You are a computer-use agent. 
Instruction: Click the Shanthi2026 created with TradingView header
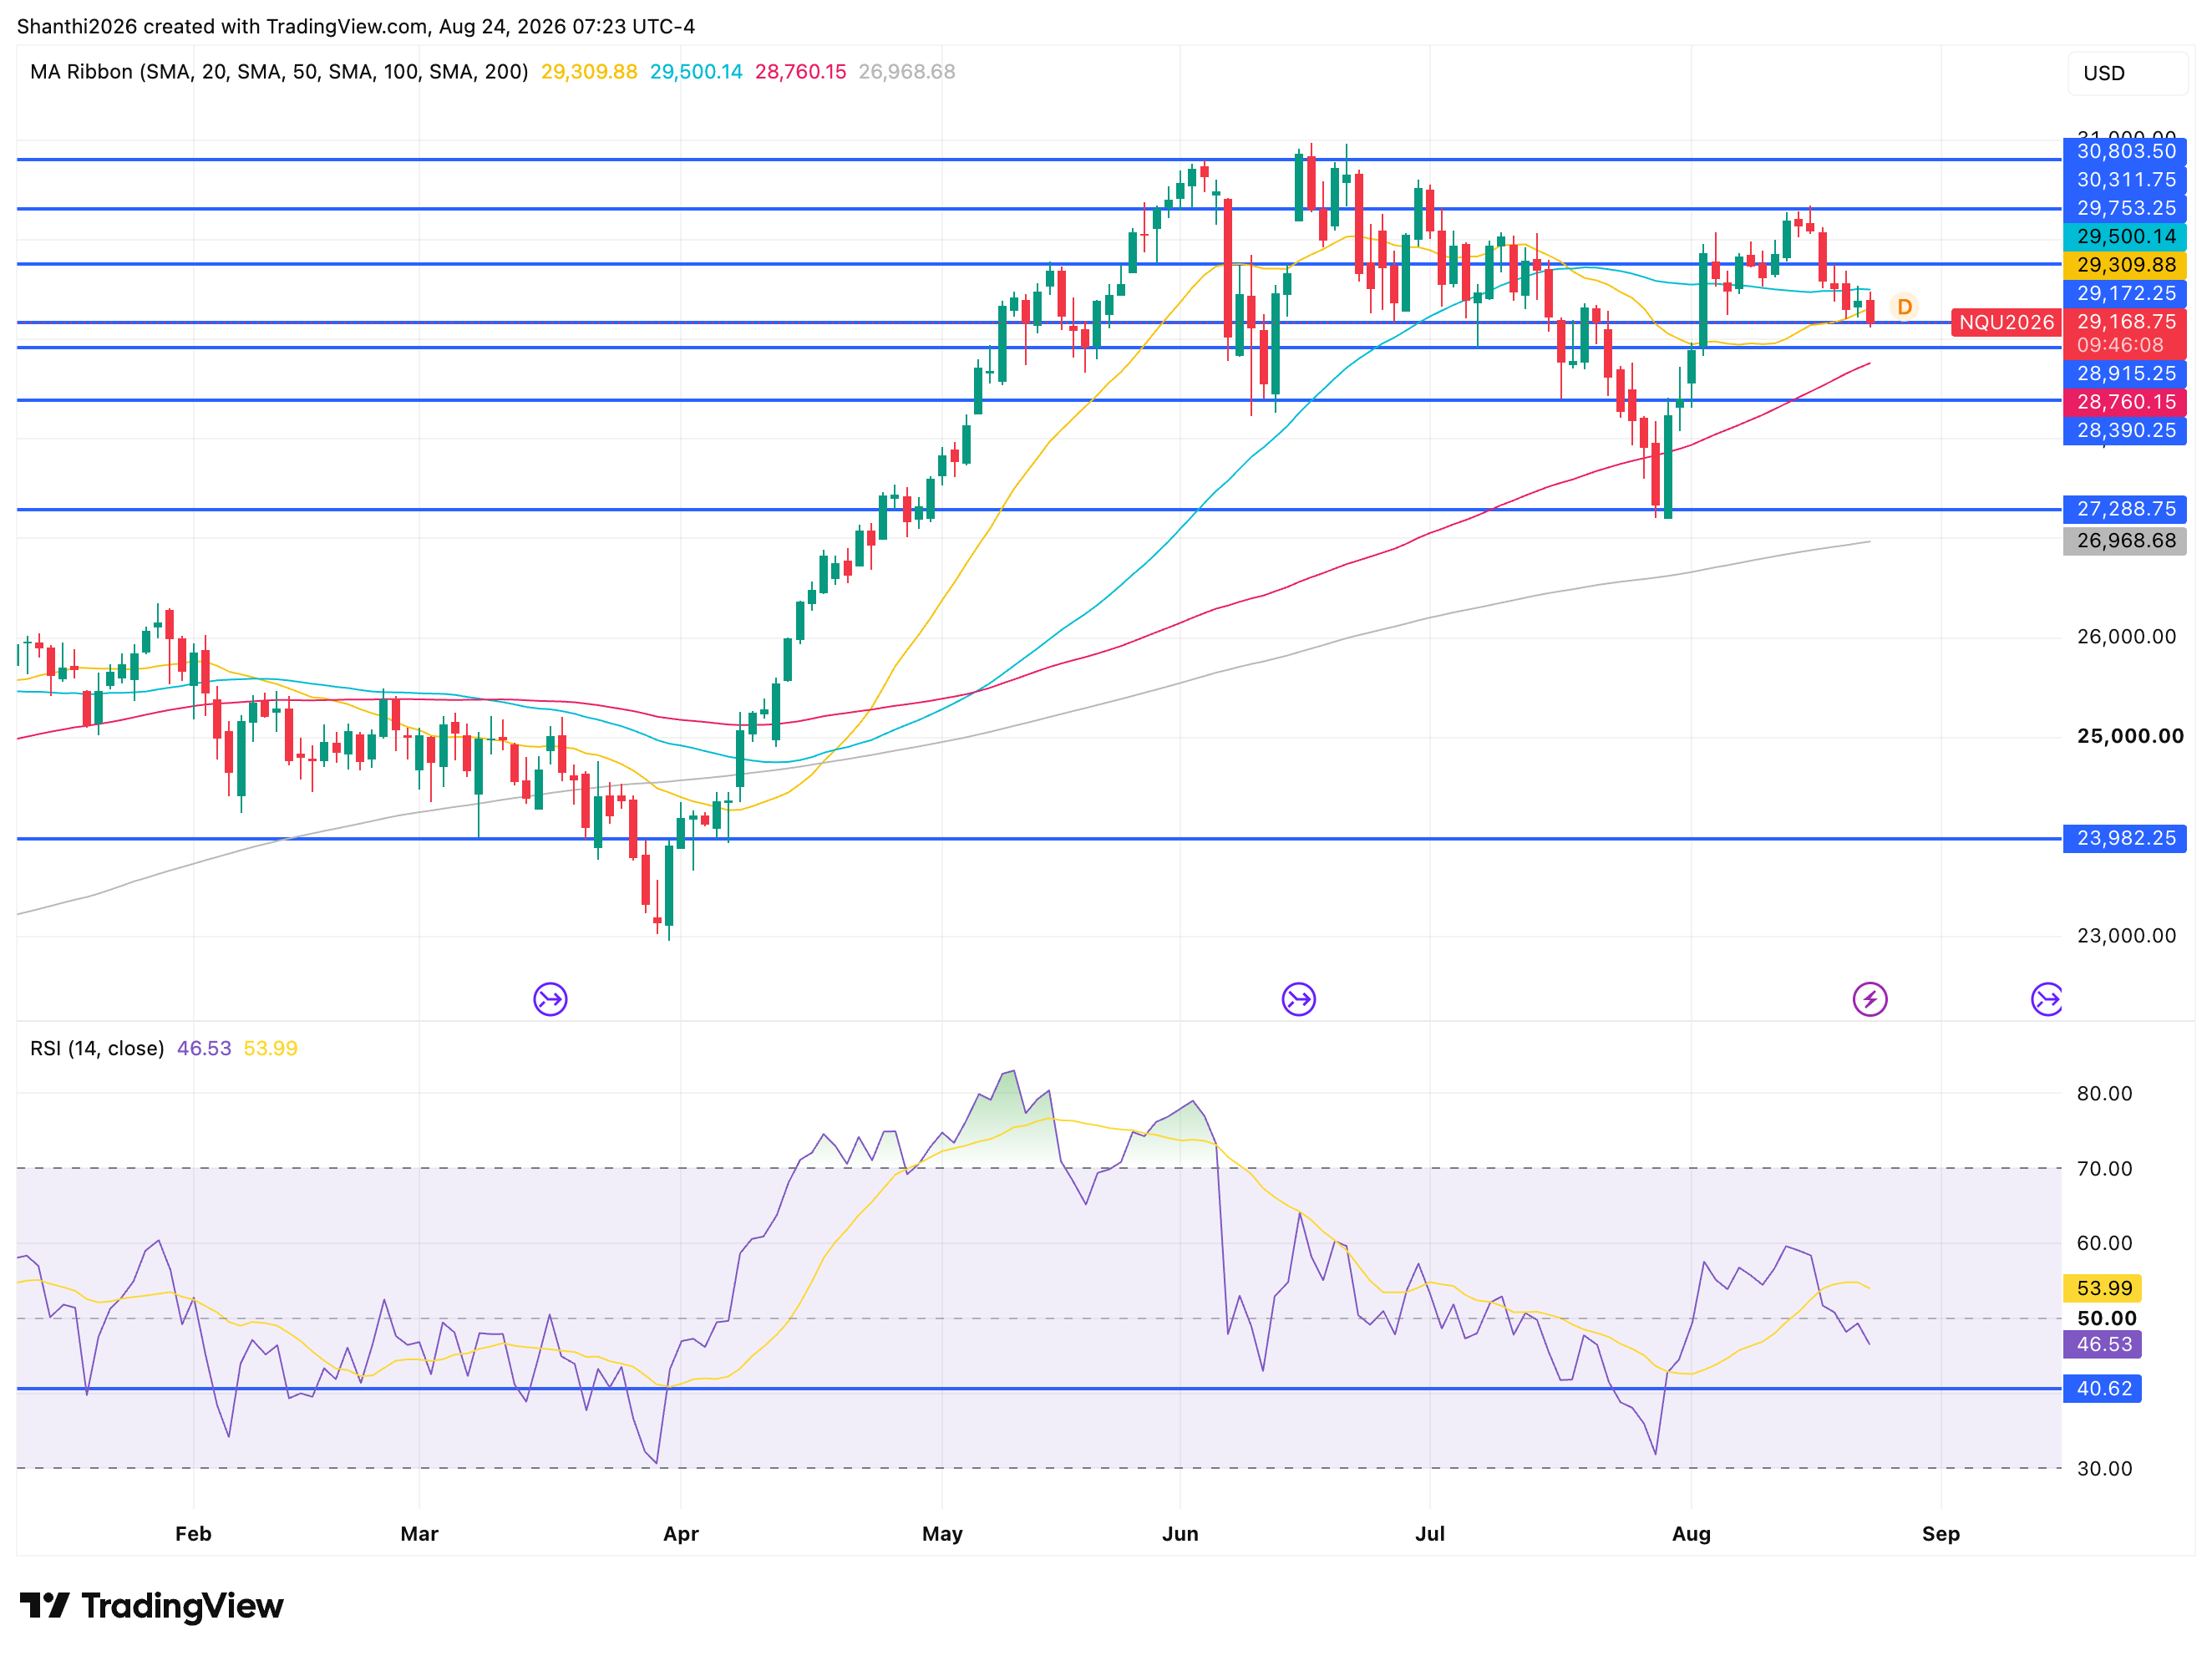[x=356, y=26]
